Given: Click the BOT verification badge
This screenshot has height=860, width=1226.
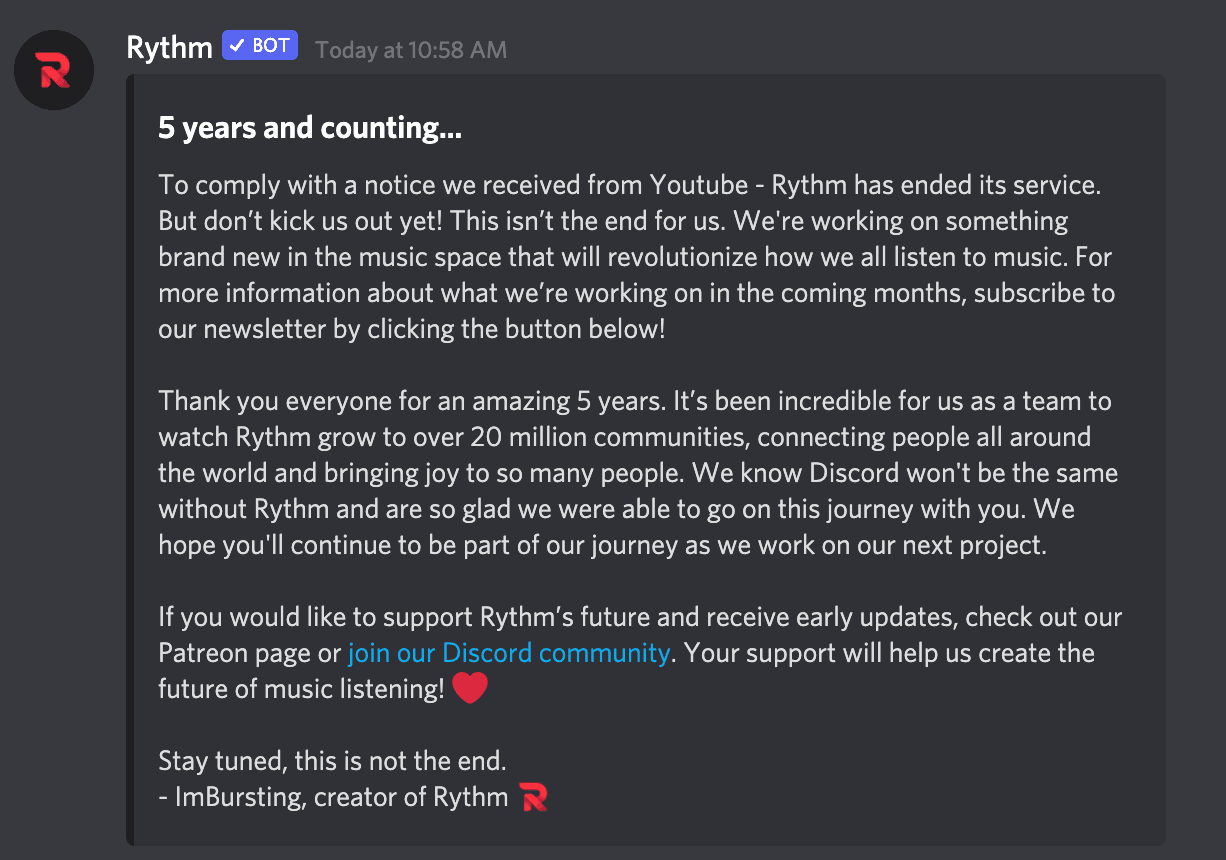Looking at the screenshot, I should [260, 46].
